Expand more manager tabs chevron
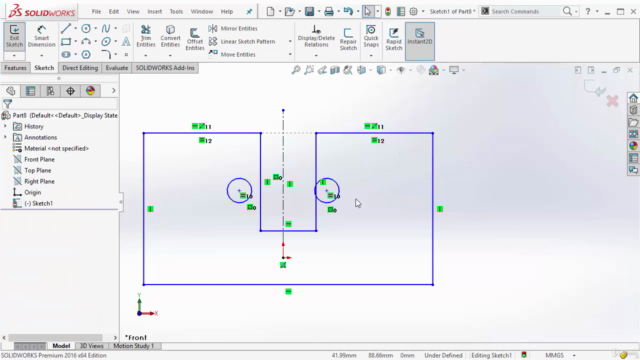 (x=113, y=91)
